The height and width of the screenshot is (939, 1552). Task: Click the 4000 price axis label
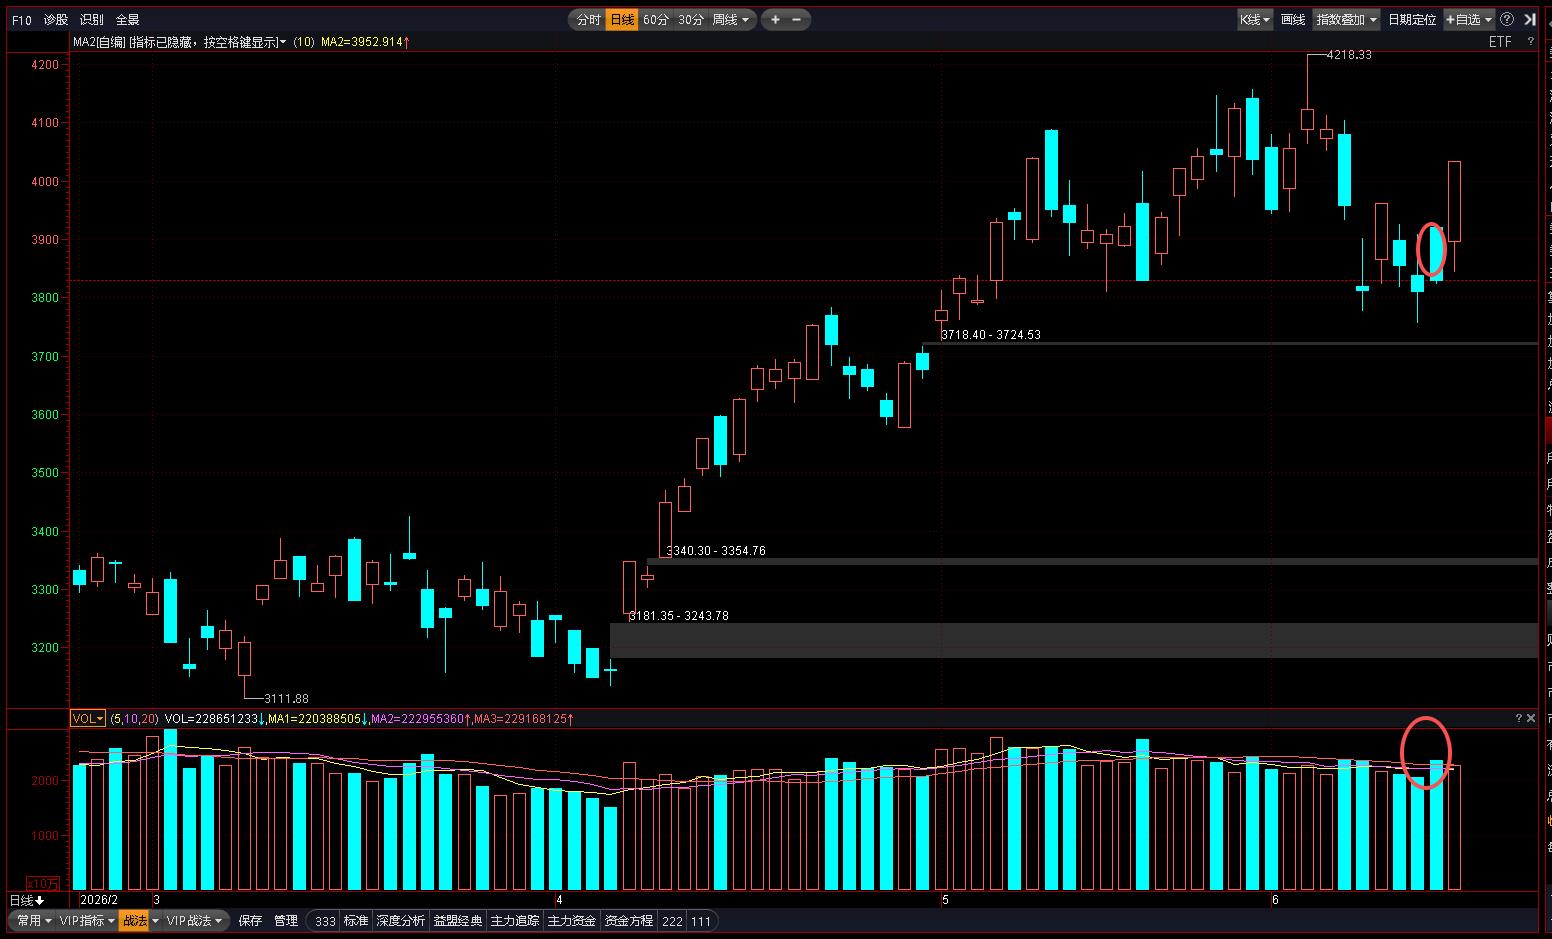coord(45,182)
